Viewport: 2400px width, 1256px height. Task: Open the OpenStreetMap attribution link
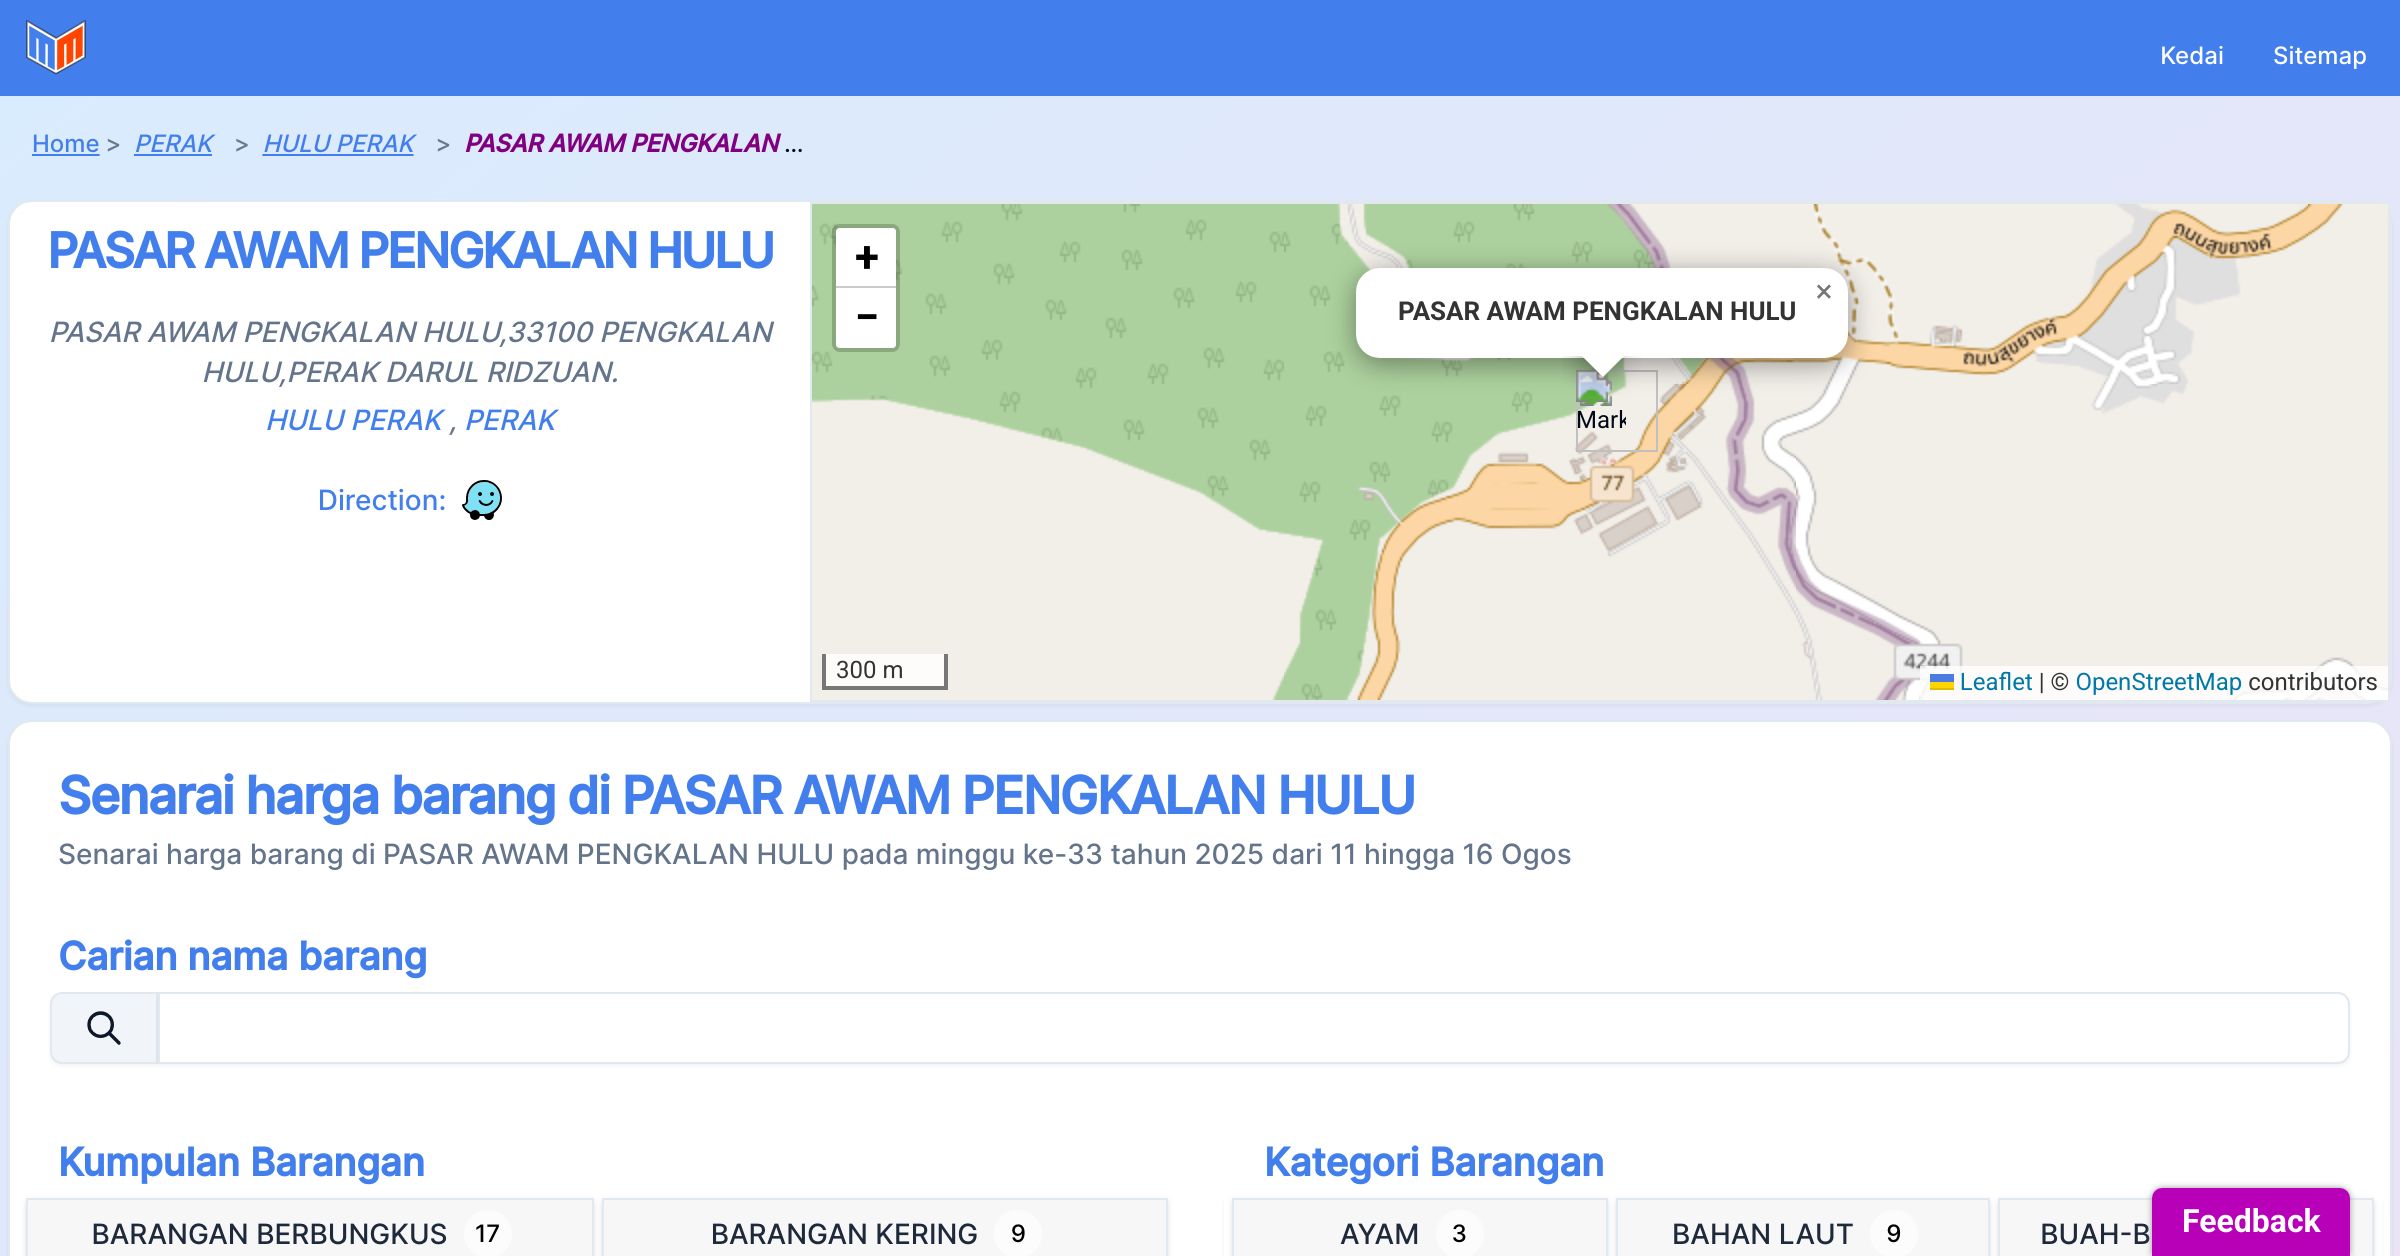(2158, 682)
